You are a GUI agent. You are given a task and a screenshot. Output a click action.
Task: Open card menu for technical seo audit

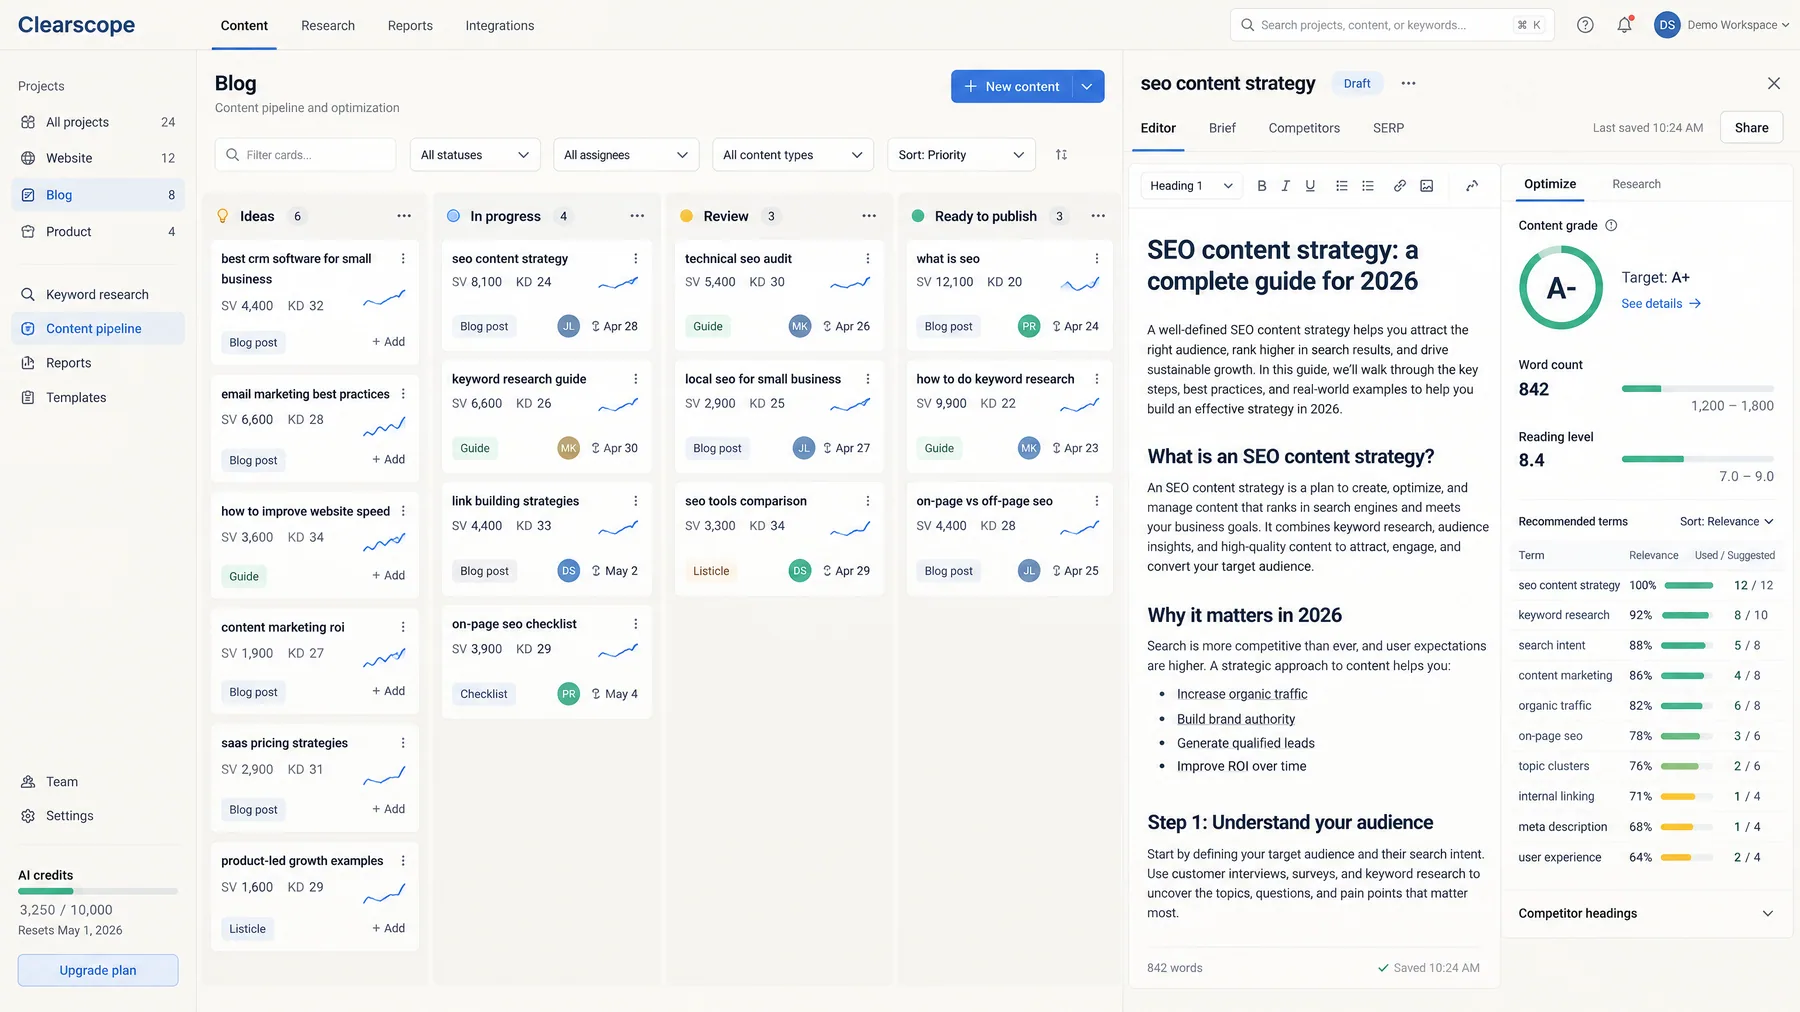[x=868, y=258]
